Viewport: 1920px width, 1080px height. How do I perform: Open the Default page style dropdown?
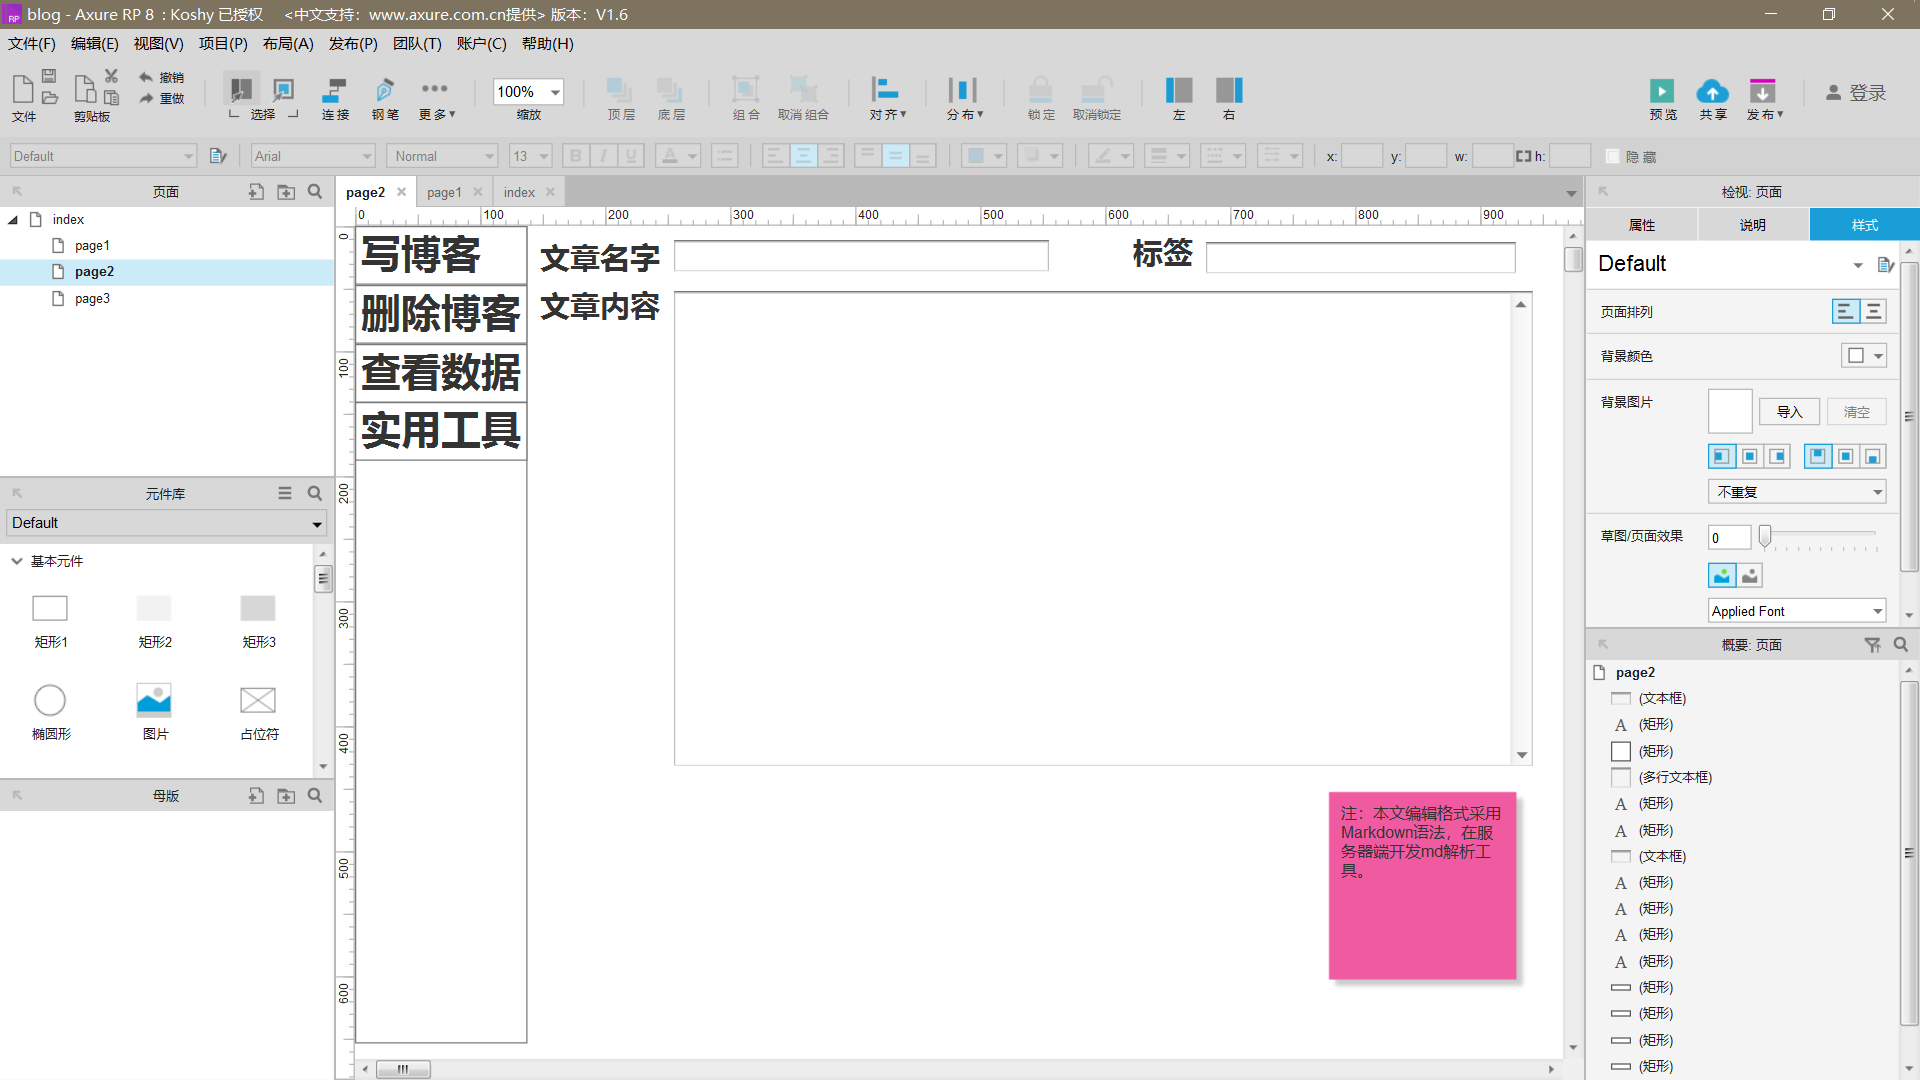1857,265
